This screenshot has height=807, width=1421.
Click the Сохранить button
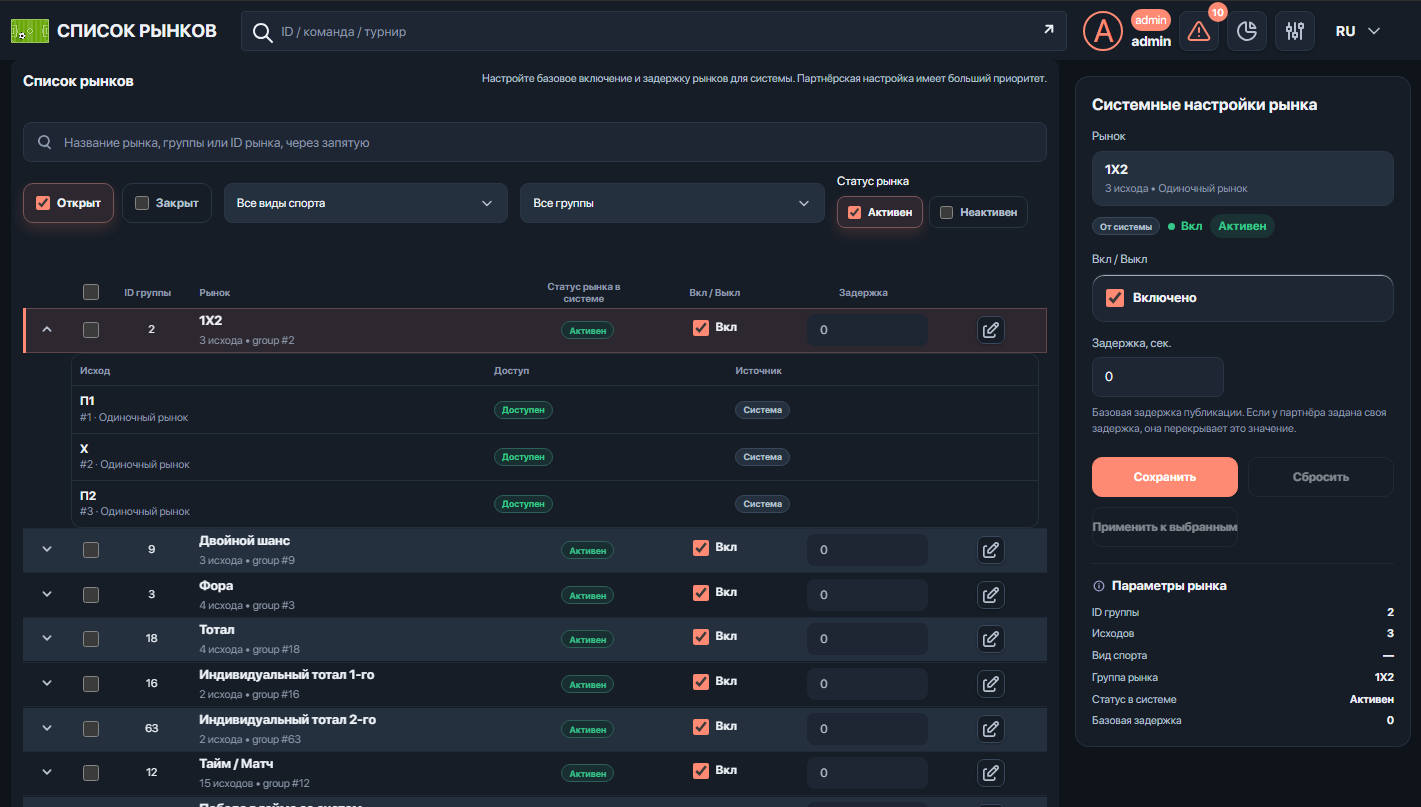(1165, 477)
